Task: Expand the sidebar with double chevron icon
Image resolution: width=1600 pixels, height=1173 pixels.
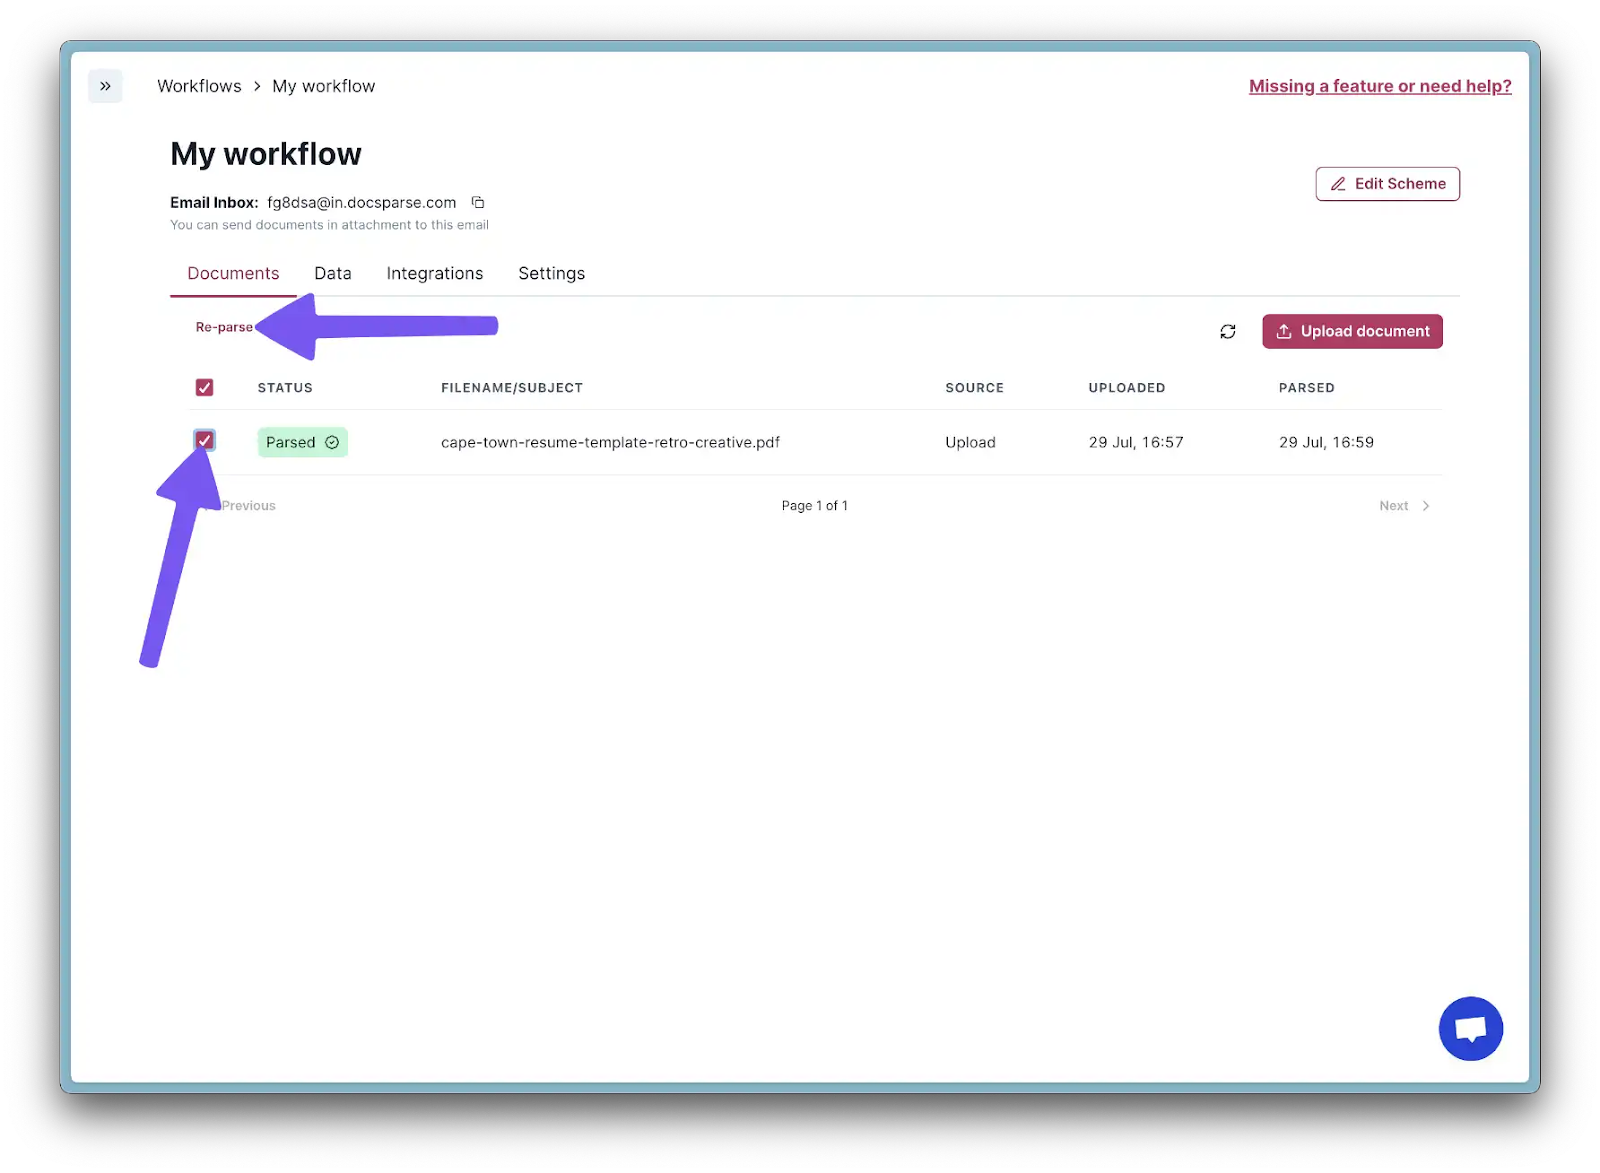Action: click(x=105, y=86)
